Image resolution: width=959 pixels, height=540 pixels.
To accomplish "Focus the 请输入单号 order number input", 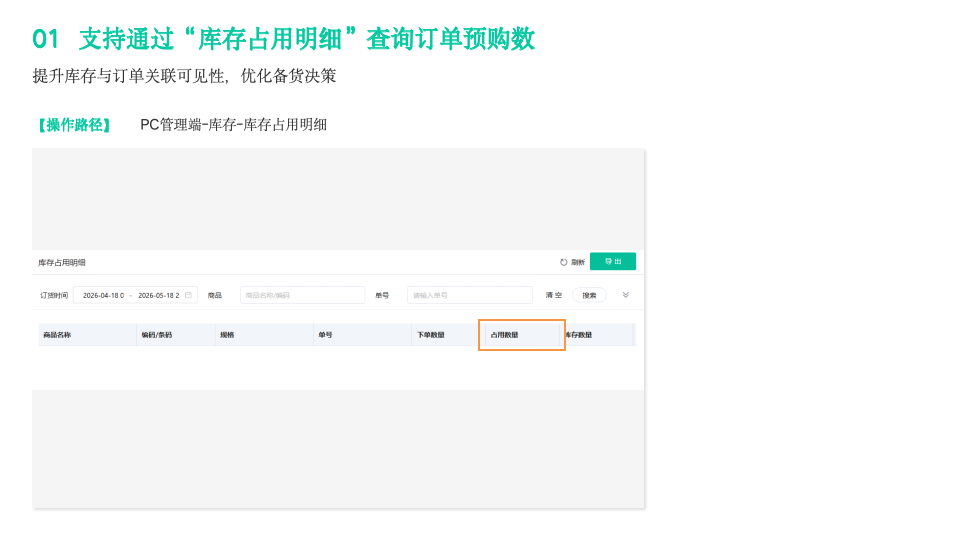I will (x=470, y=295).
